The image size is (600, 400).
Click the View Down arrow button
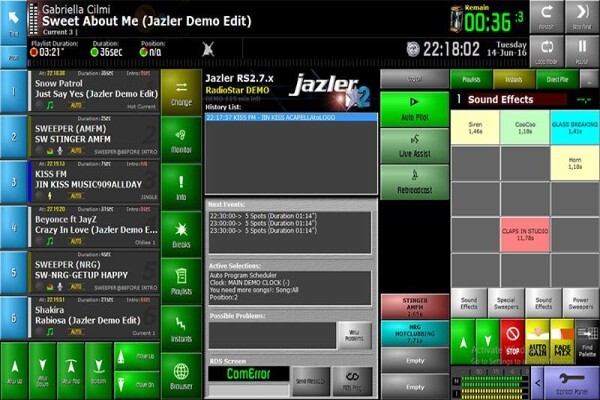click(x=42, y=371)
